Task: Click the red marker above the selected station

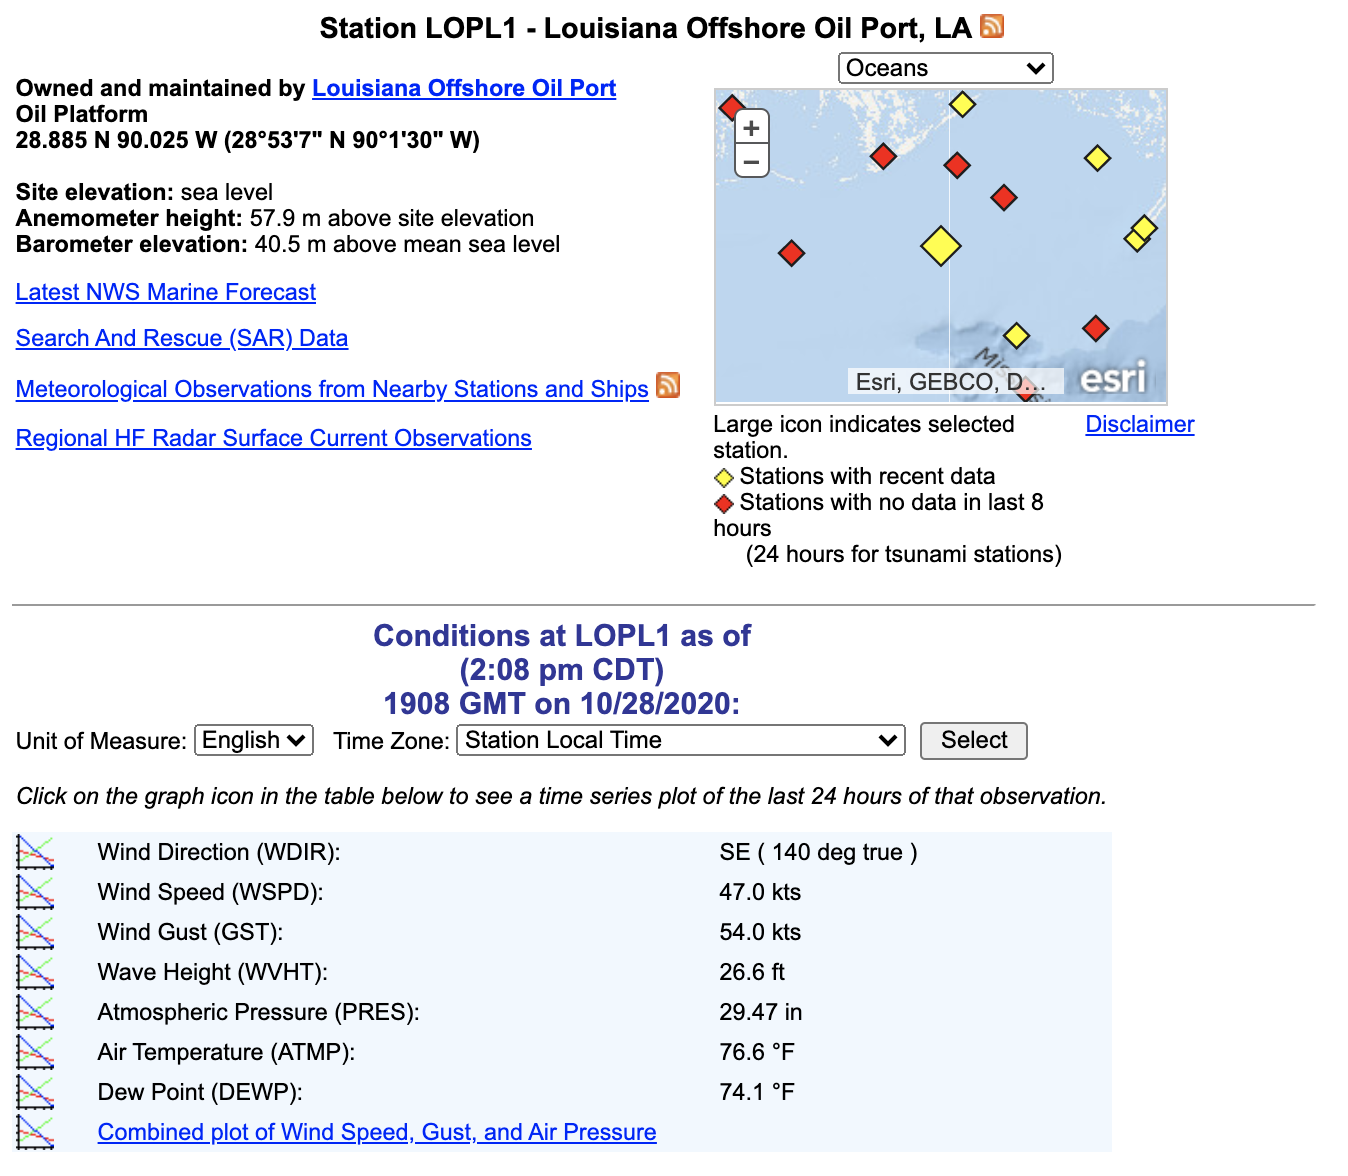Action: coord(957,165)
